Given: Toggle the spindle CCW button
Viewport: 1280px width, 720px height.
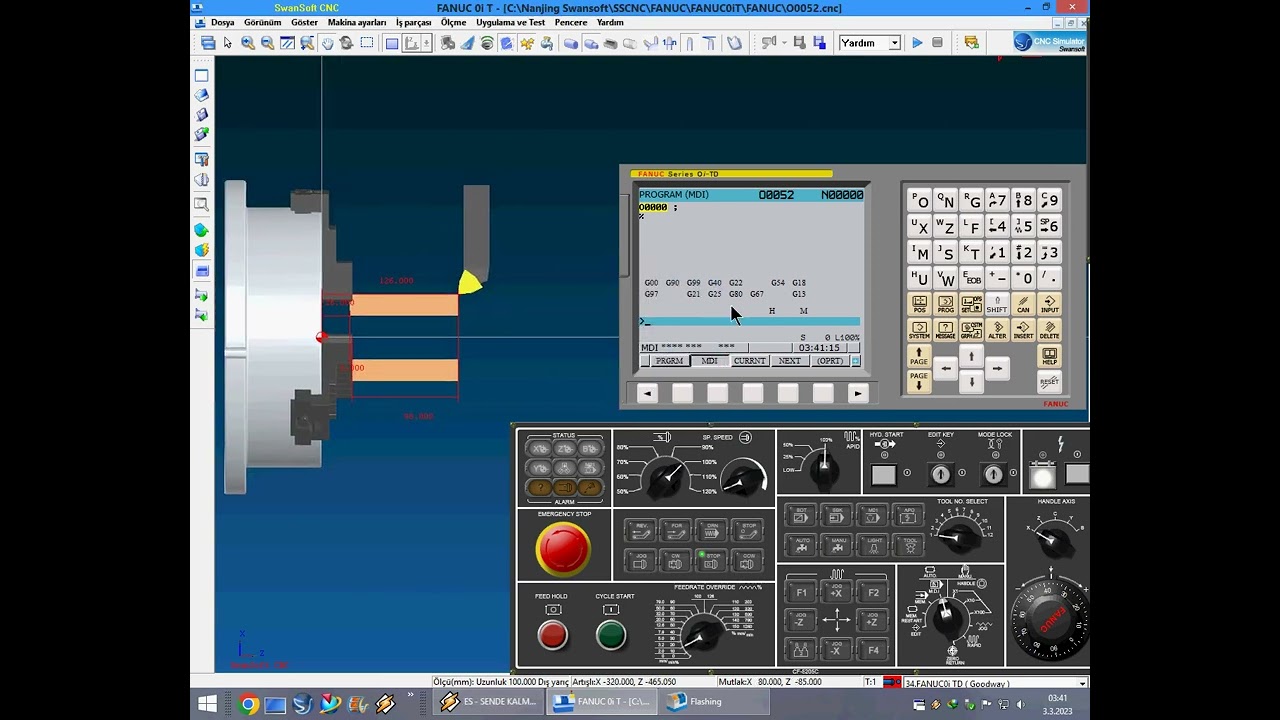Looking at the screenshot, I should pos(749,561).
